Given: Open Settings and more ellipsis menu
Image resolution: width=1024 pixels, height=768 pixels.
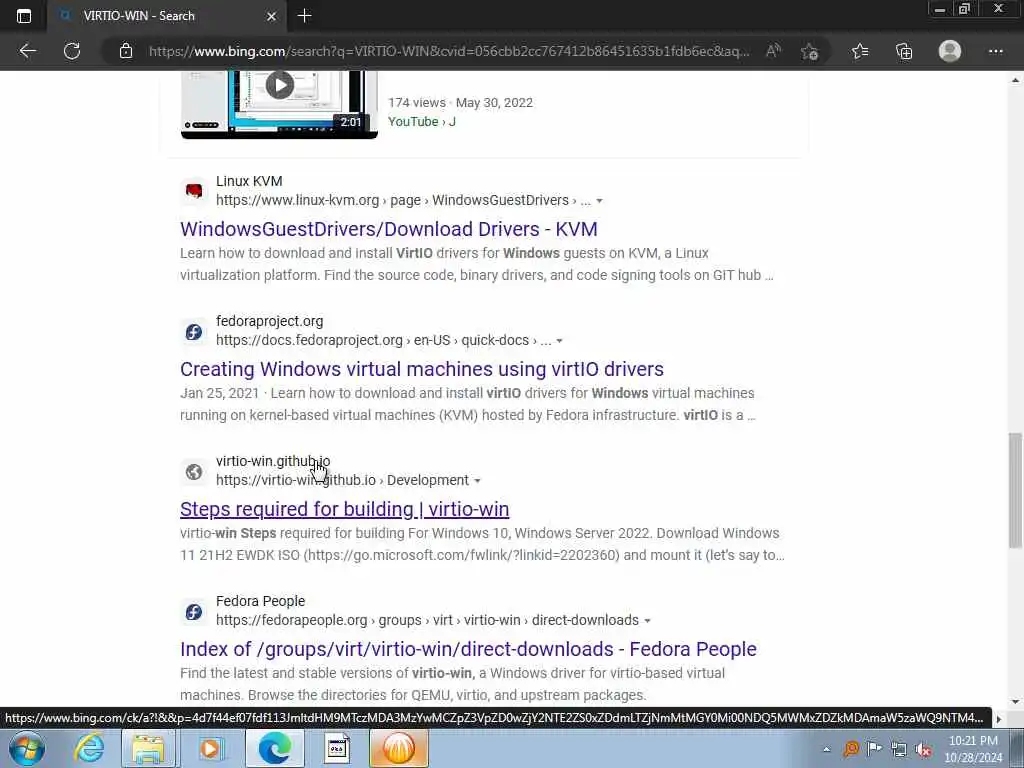Looking at the screenshot, I should click(x=995, y=51).
